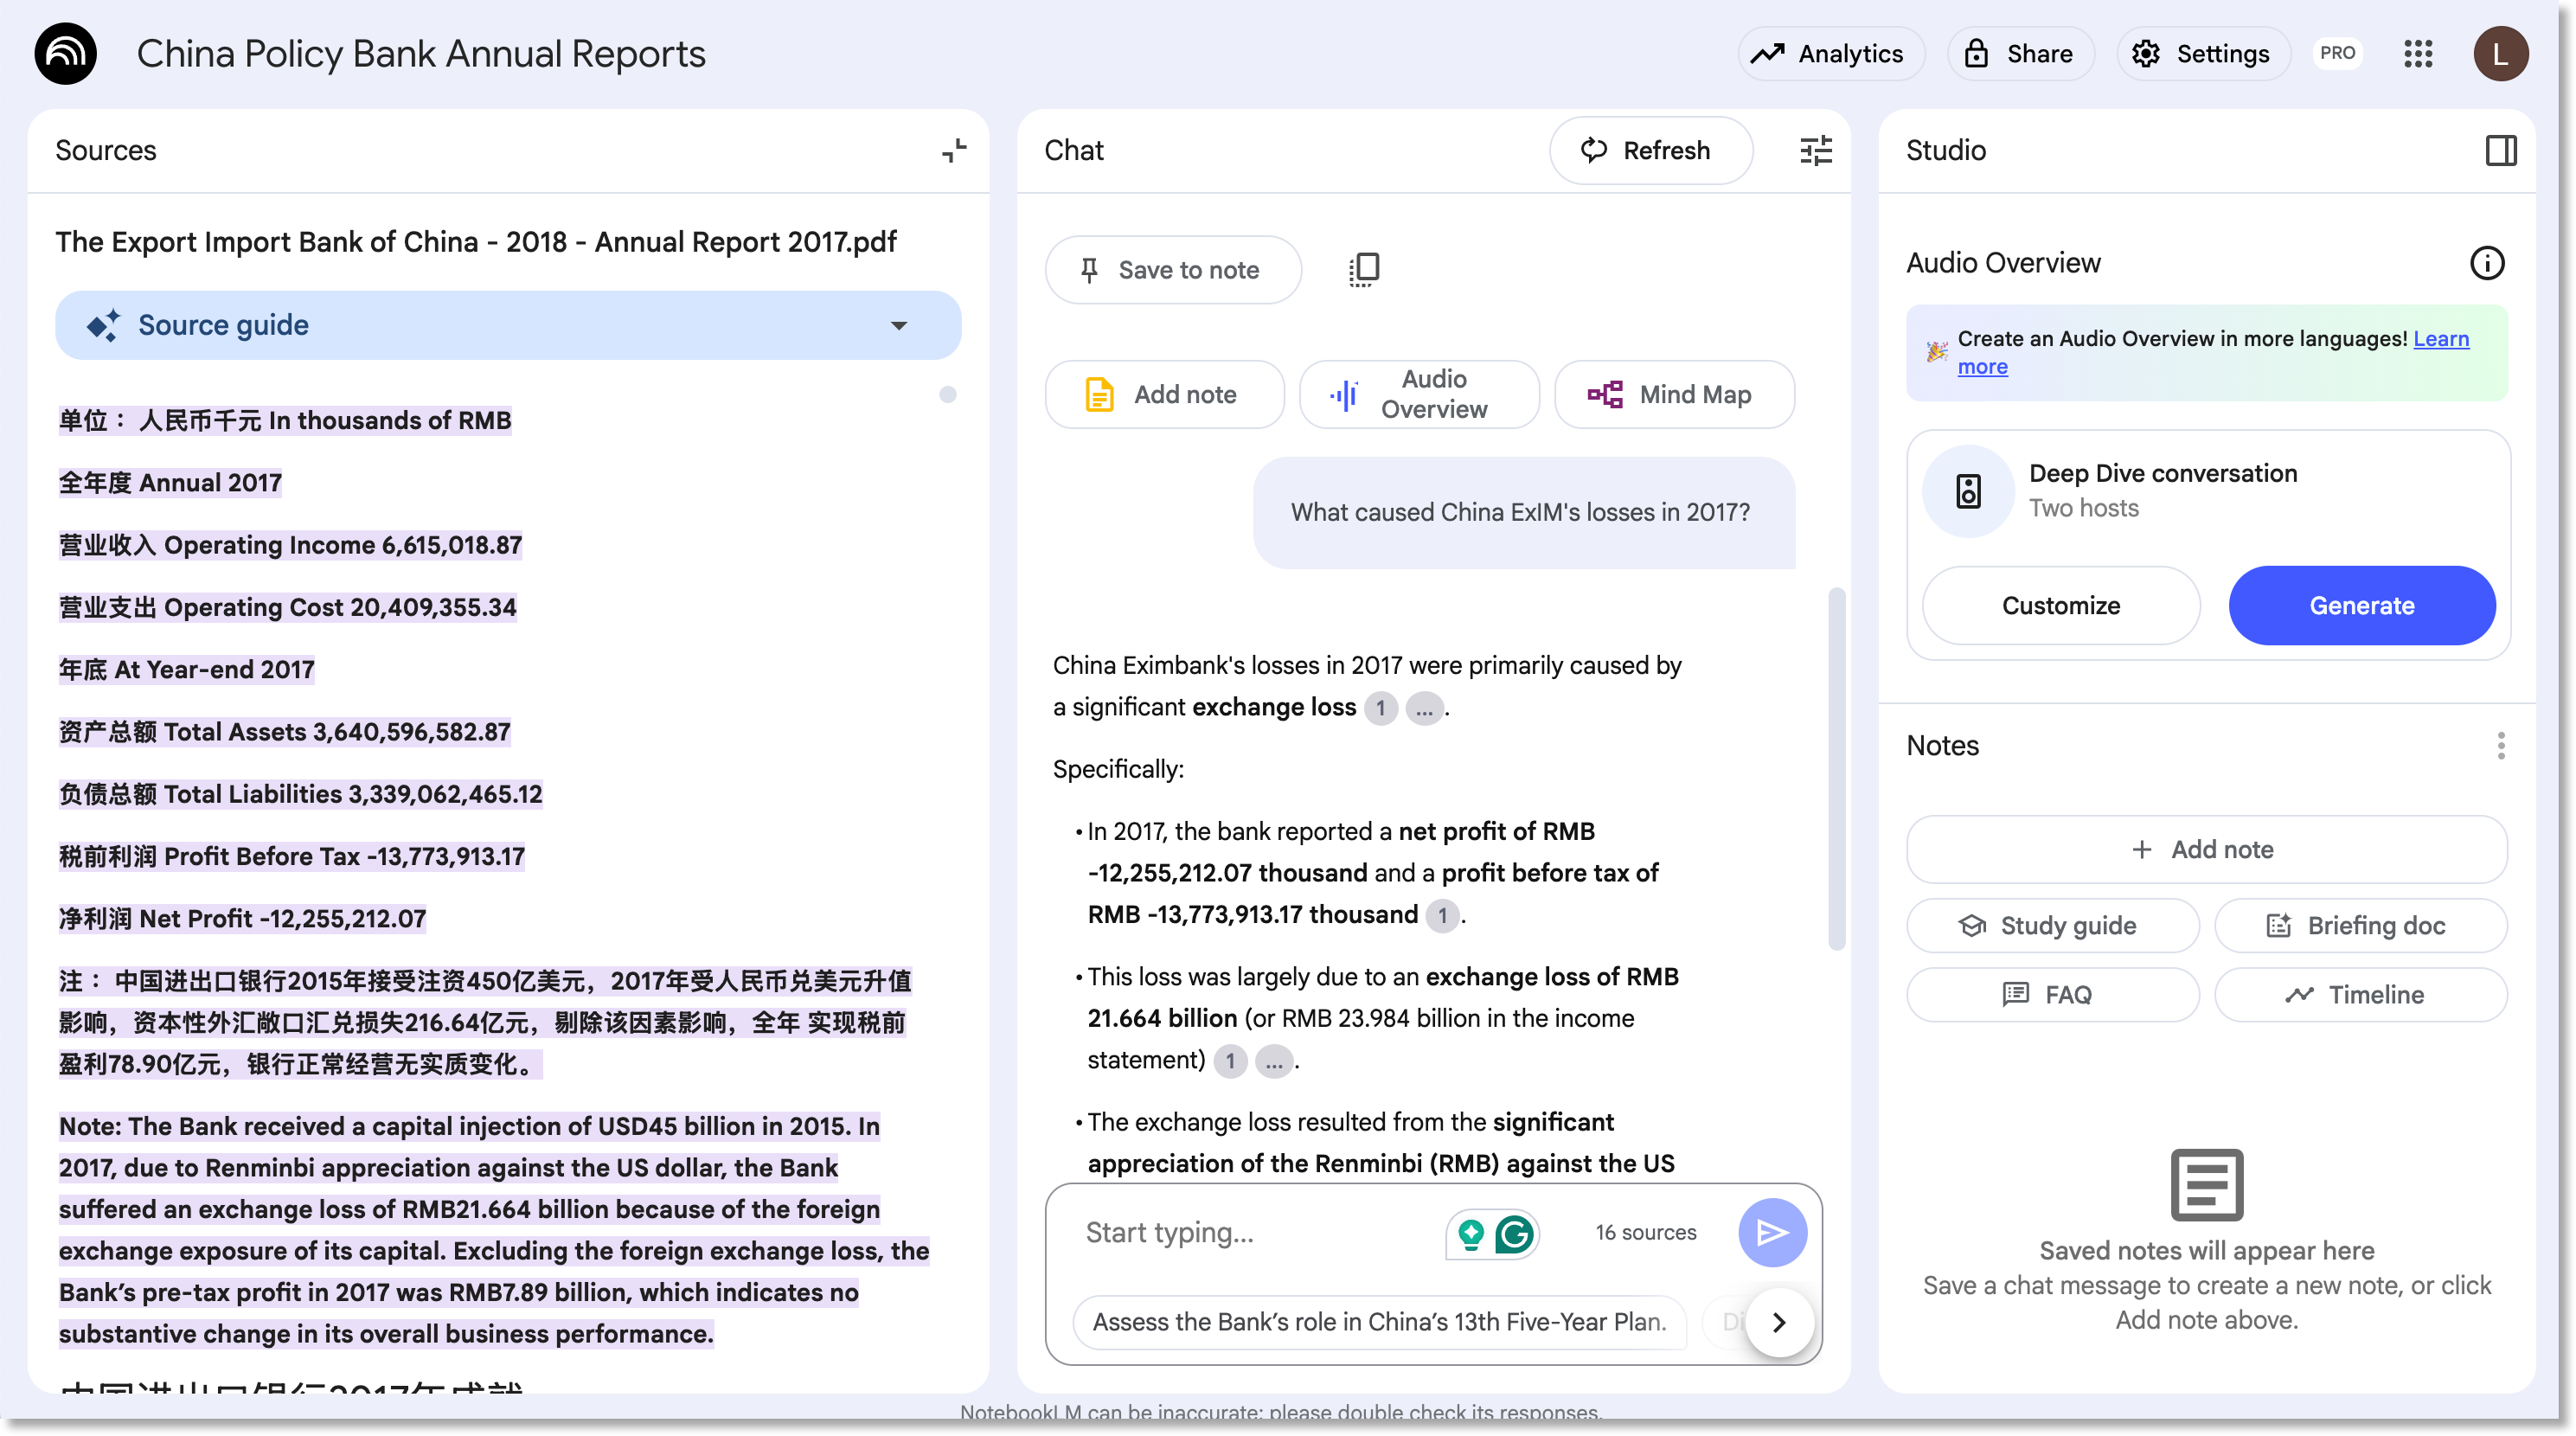This screenshot has width=2576, height=1436.
Task: Click the Total Assets 3,640,596,582.87 line
Action: (284, 731)
